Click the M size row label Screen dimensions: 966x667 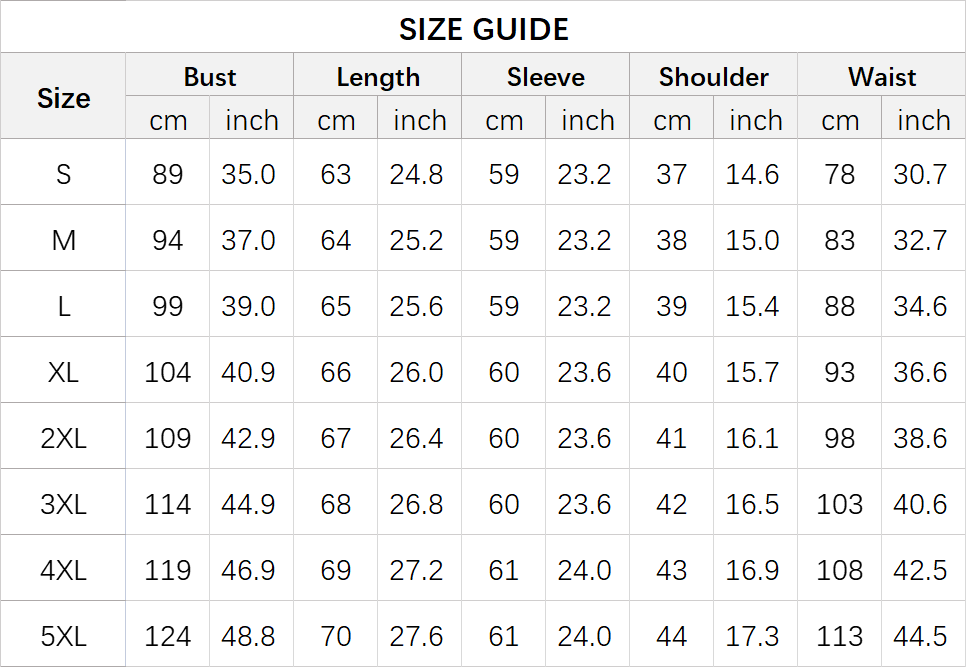pyautogui.click(x=63, y=240)
